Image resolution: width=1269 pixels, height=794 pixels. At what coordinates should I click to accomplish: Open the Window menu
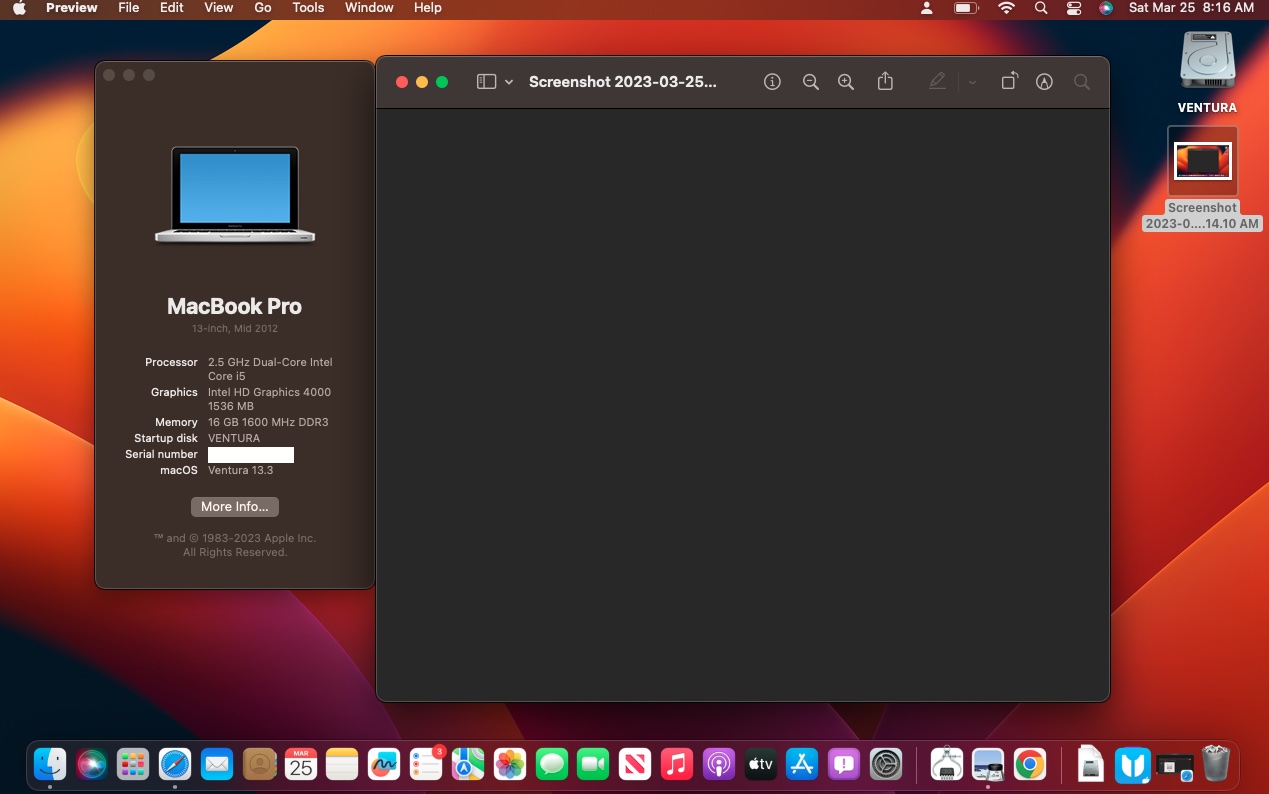[x=369, y=8]
